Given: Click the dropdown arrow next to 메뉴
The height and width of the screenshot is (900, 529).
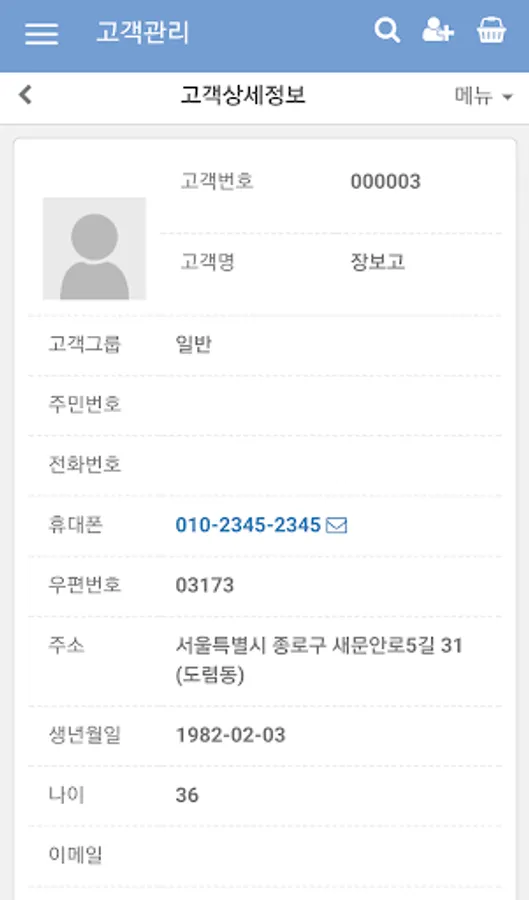Looking at the screenshot, I should pos(507,97).
